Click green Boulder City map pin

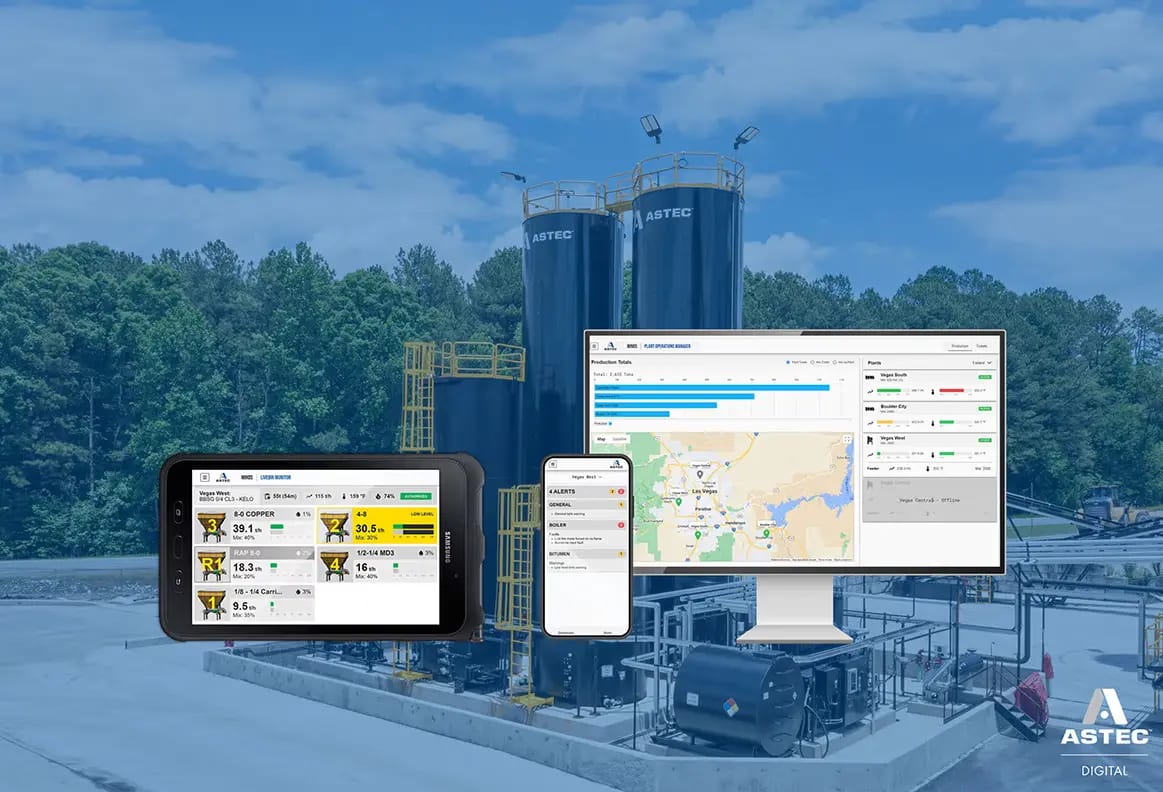click(766, 533)
